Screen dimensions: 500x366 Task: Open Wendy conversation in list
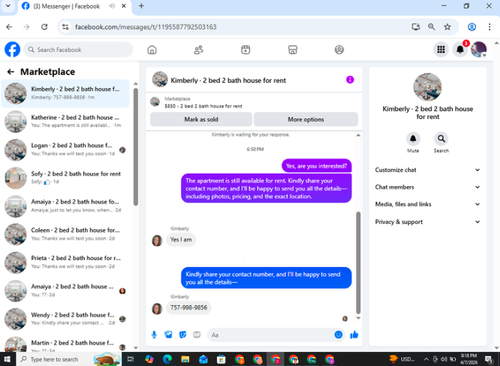pyautogui.click(x=65, y=319)
